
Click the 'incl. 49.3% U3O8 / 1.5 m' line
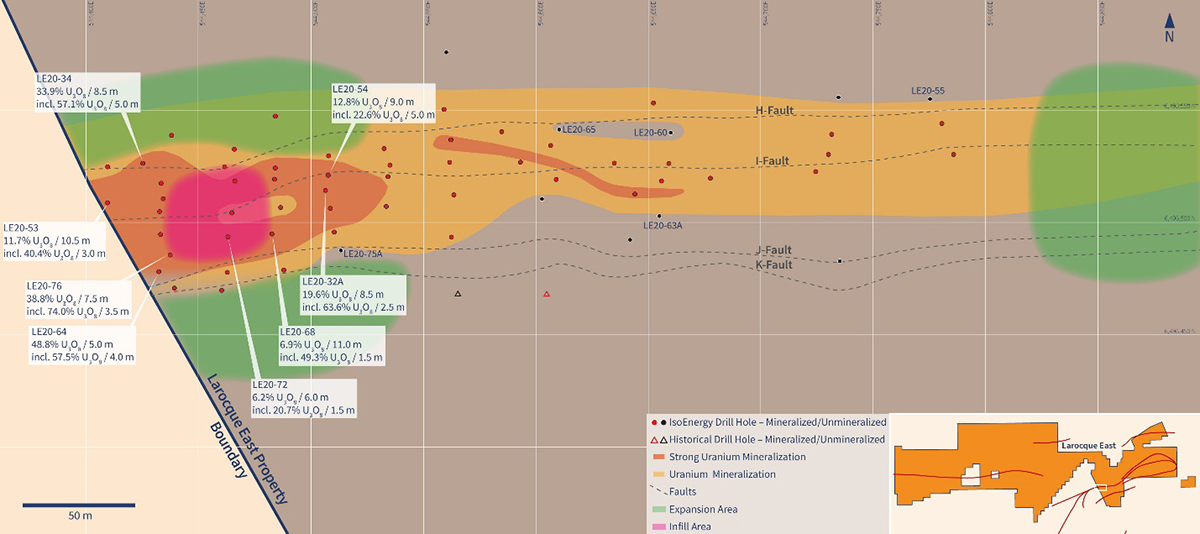coord(331,357)
